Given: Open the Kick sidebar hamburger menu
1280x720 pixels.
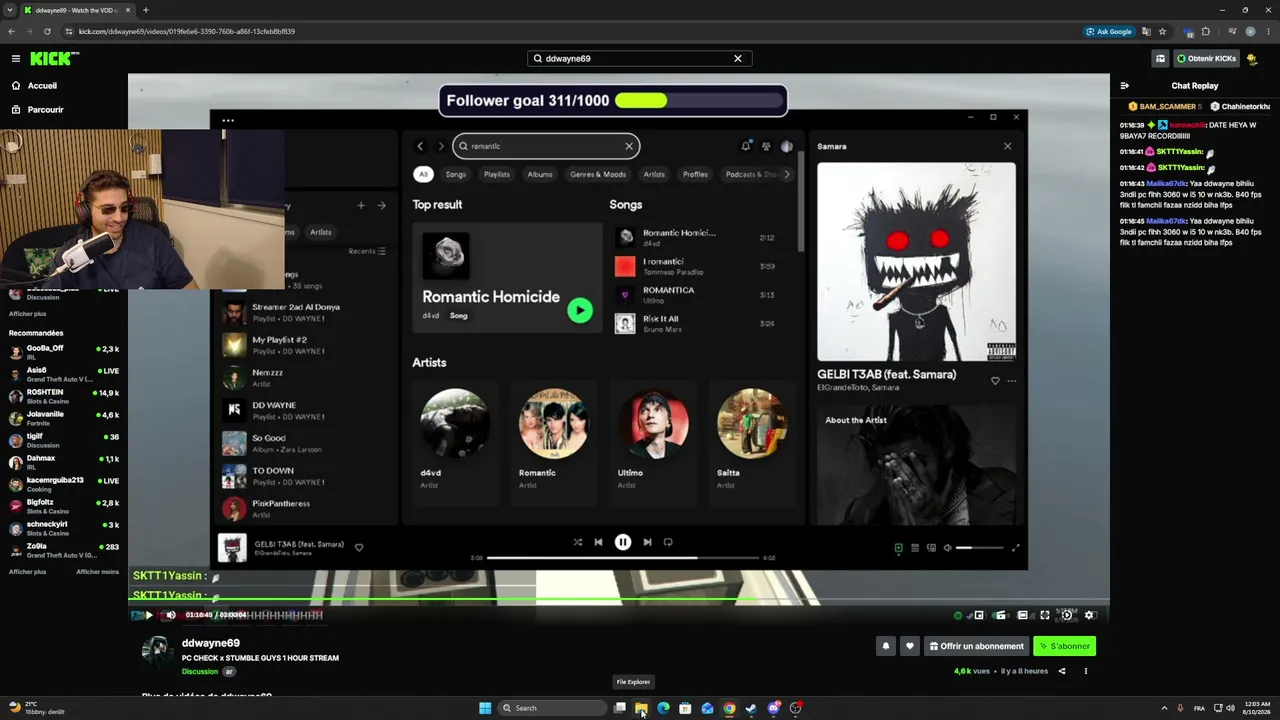Looking at the screenshot, I should coord(15,59).
